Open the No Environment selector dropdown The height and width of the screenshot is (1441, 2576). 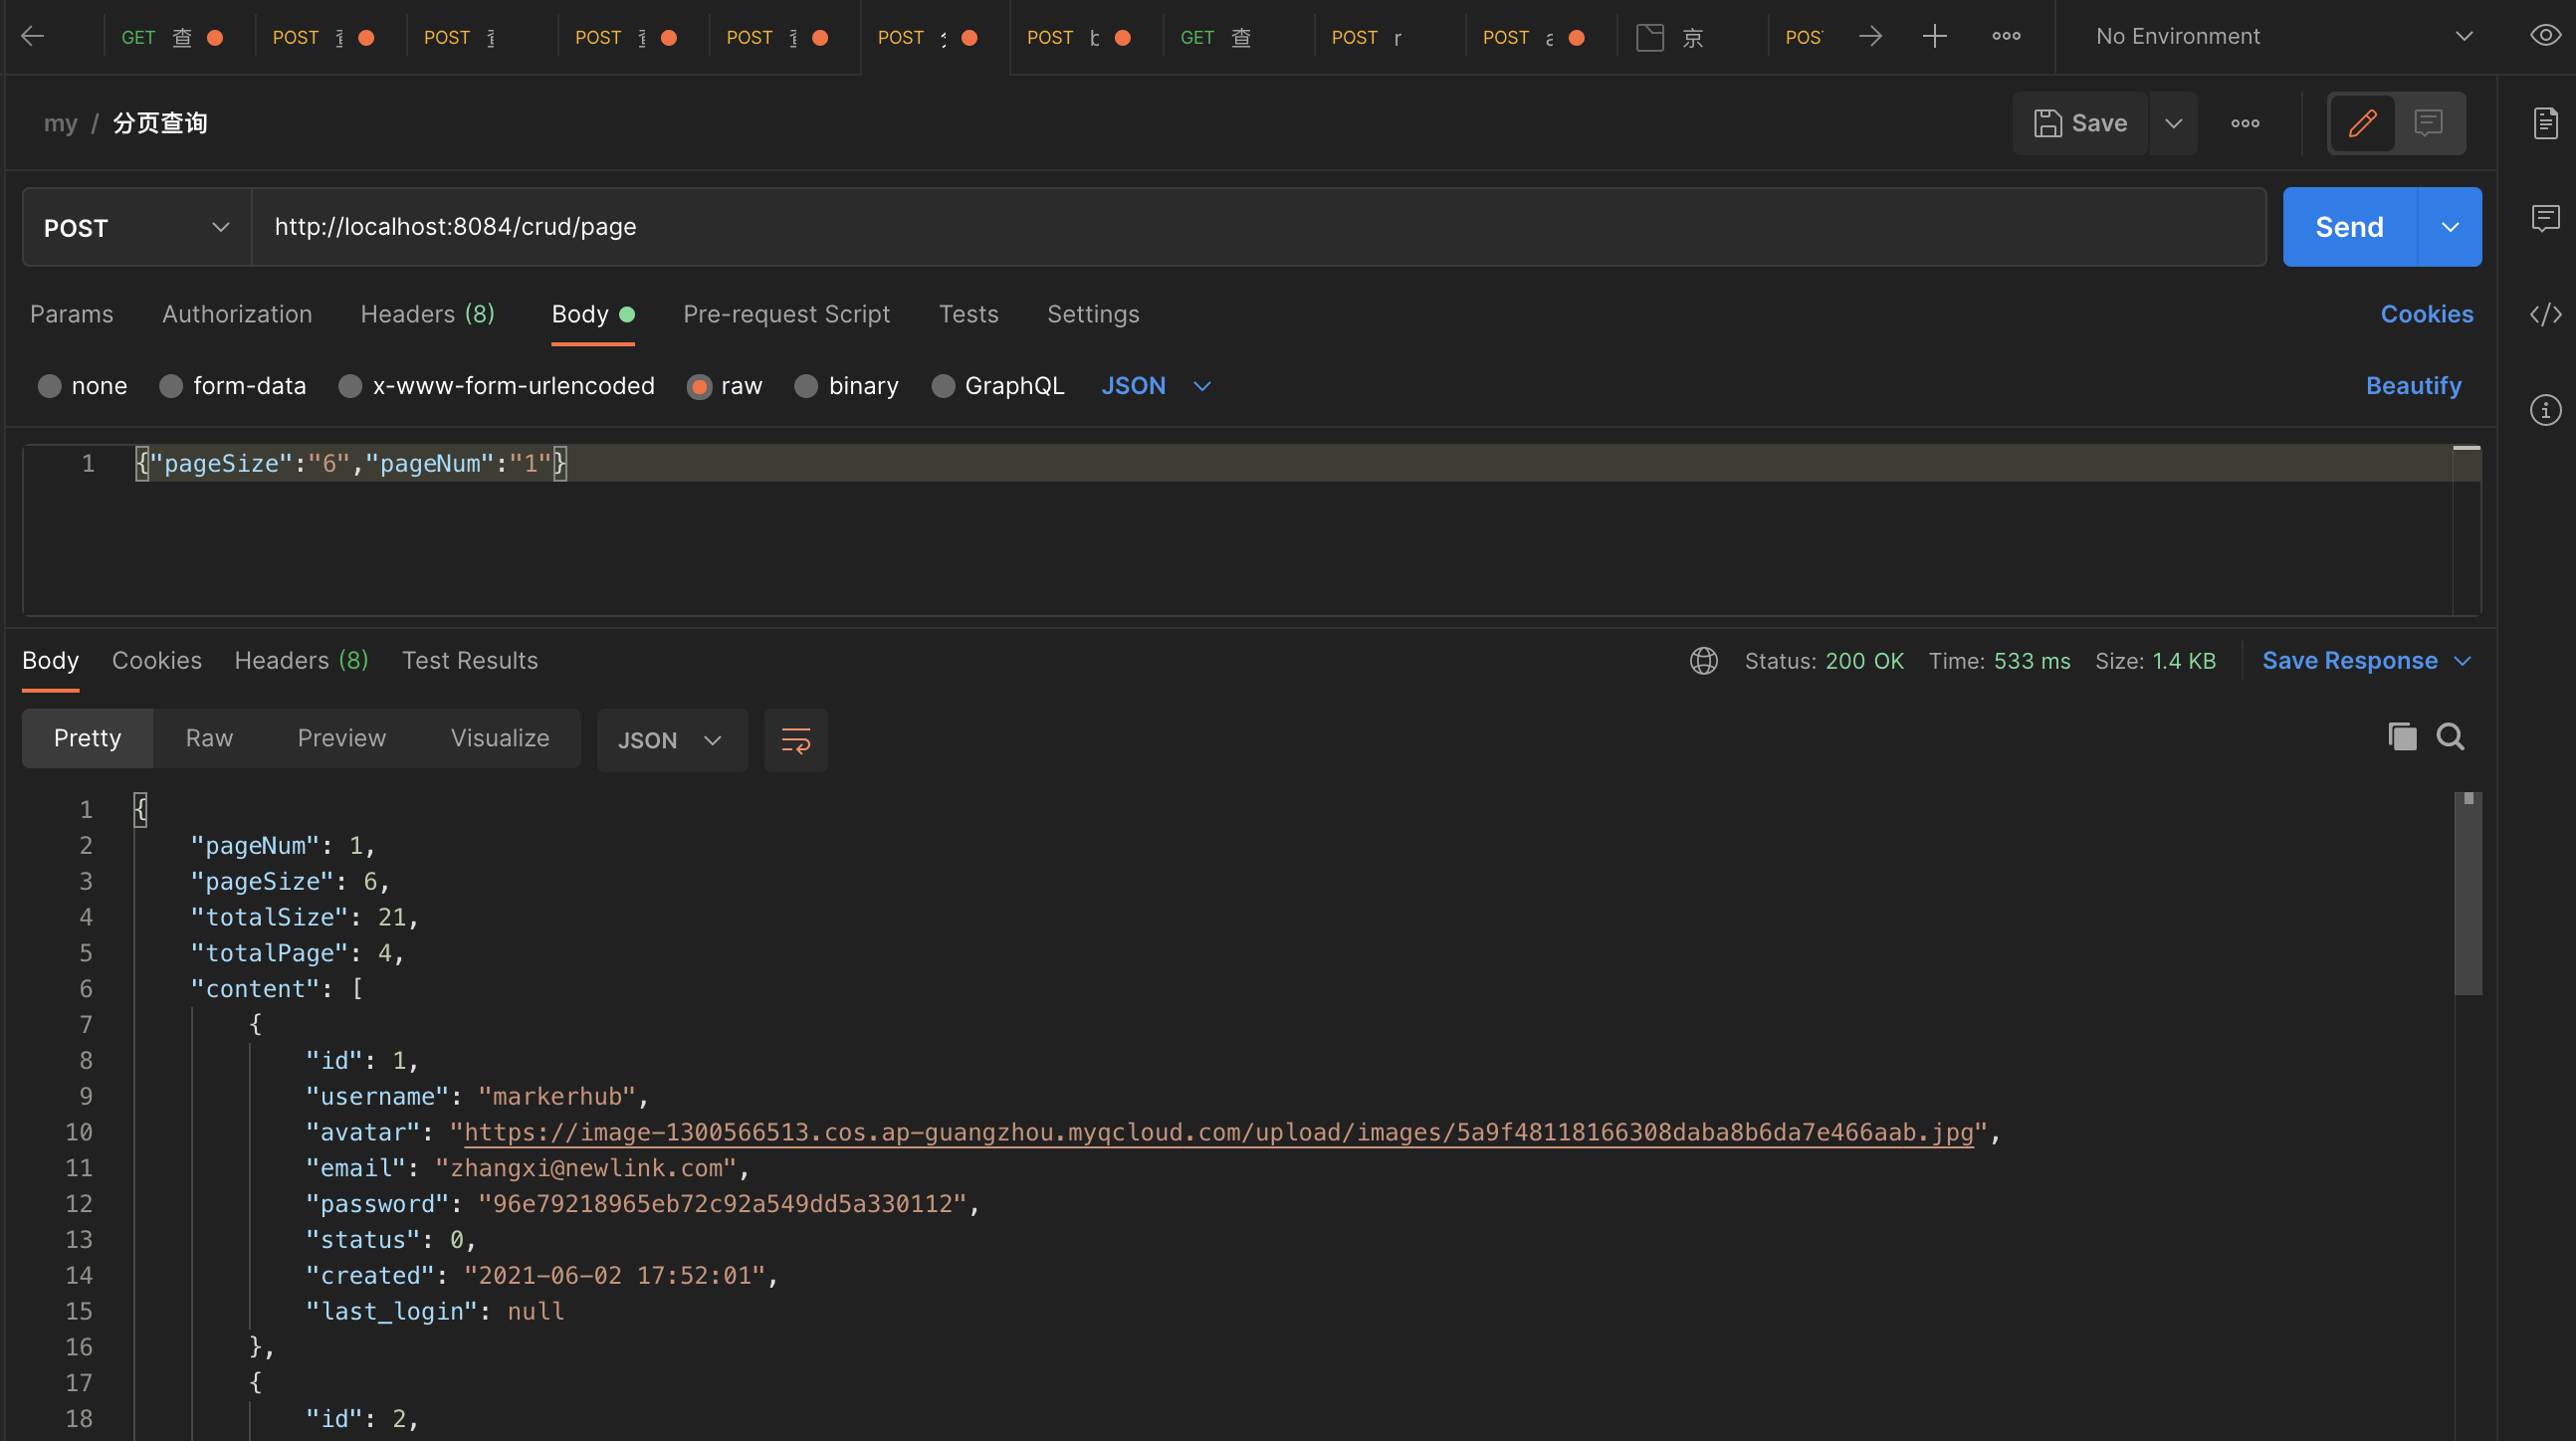[2282, 37]
